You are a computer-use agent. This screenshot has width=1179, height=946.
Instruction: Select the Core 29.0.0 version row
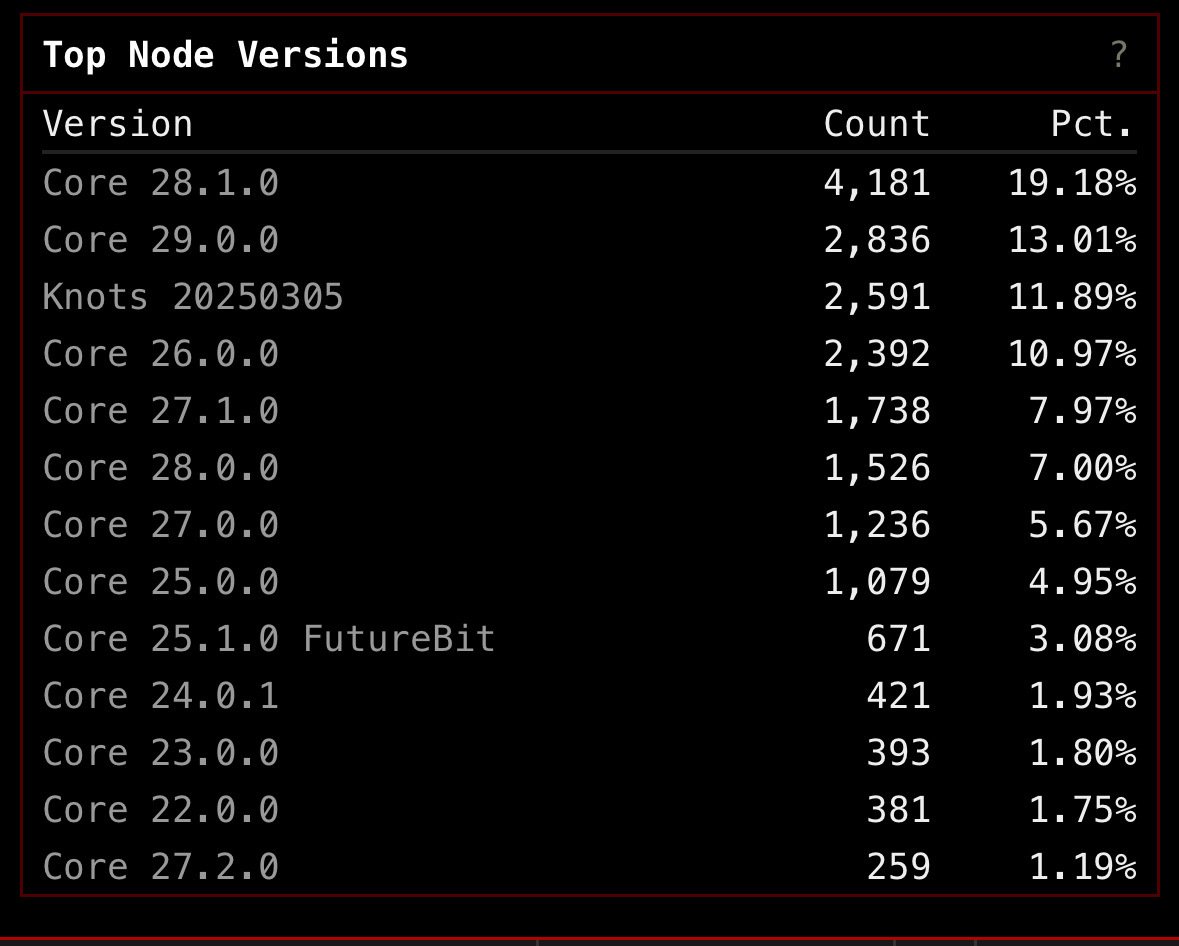pyautogui.click(x=590, y=240)
